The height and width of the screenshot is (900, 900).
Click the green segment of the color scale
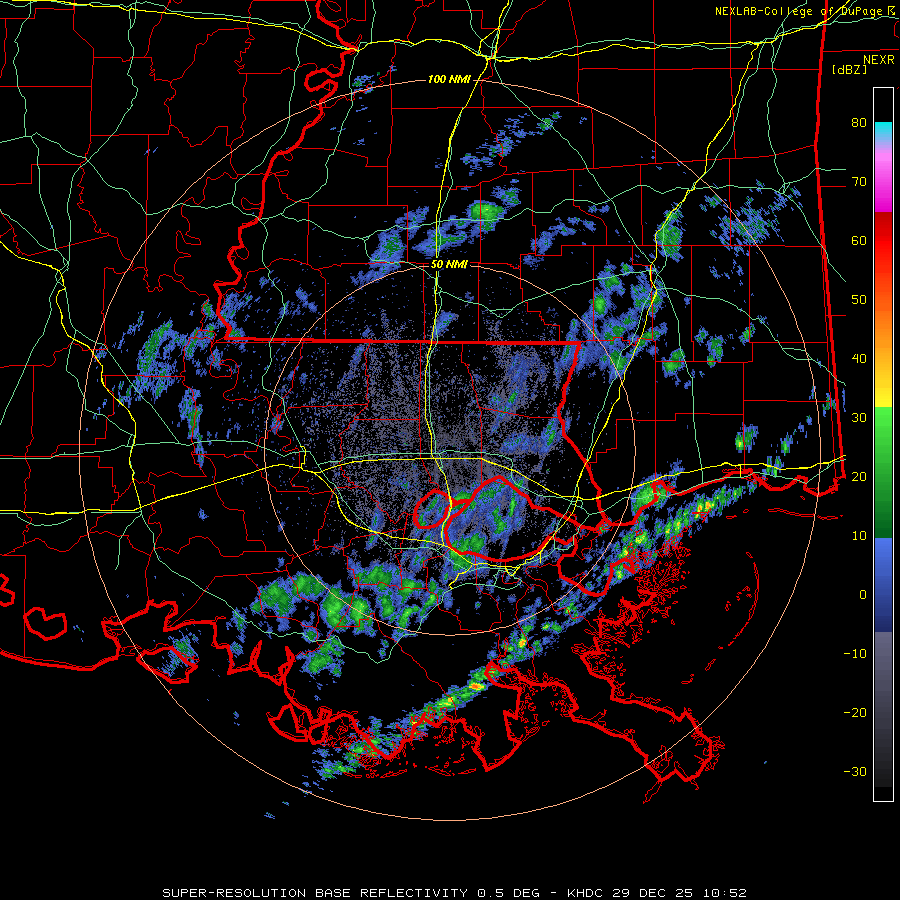(x=883, y=472)
